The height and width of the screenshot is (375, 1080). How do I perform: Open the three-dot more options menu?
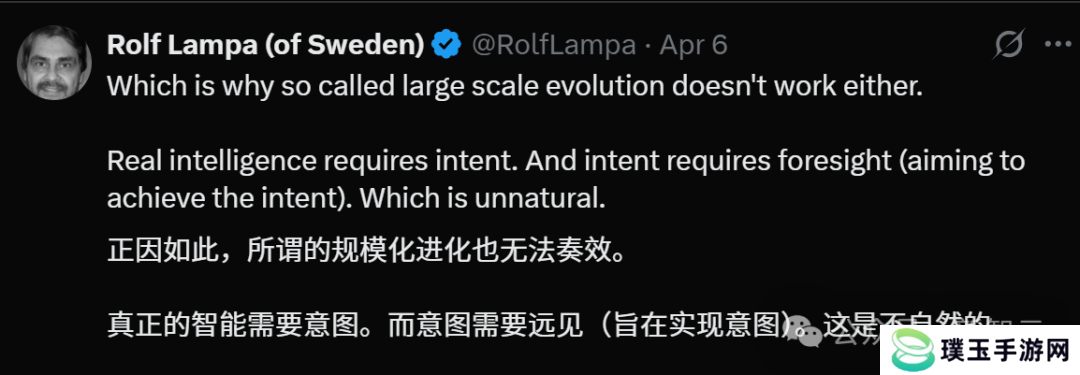tap(1057, 45)
